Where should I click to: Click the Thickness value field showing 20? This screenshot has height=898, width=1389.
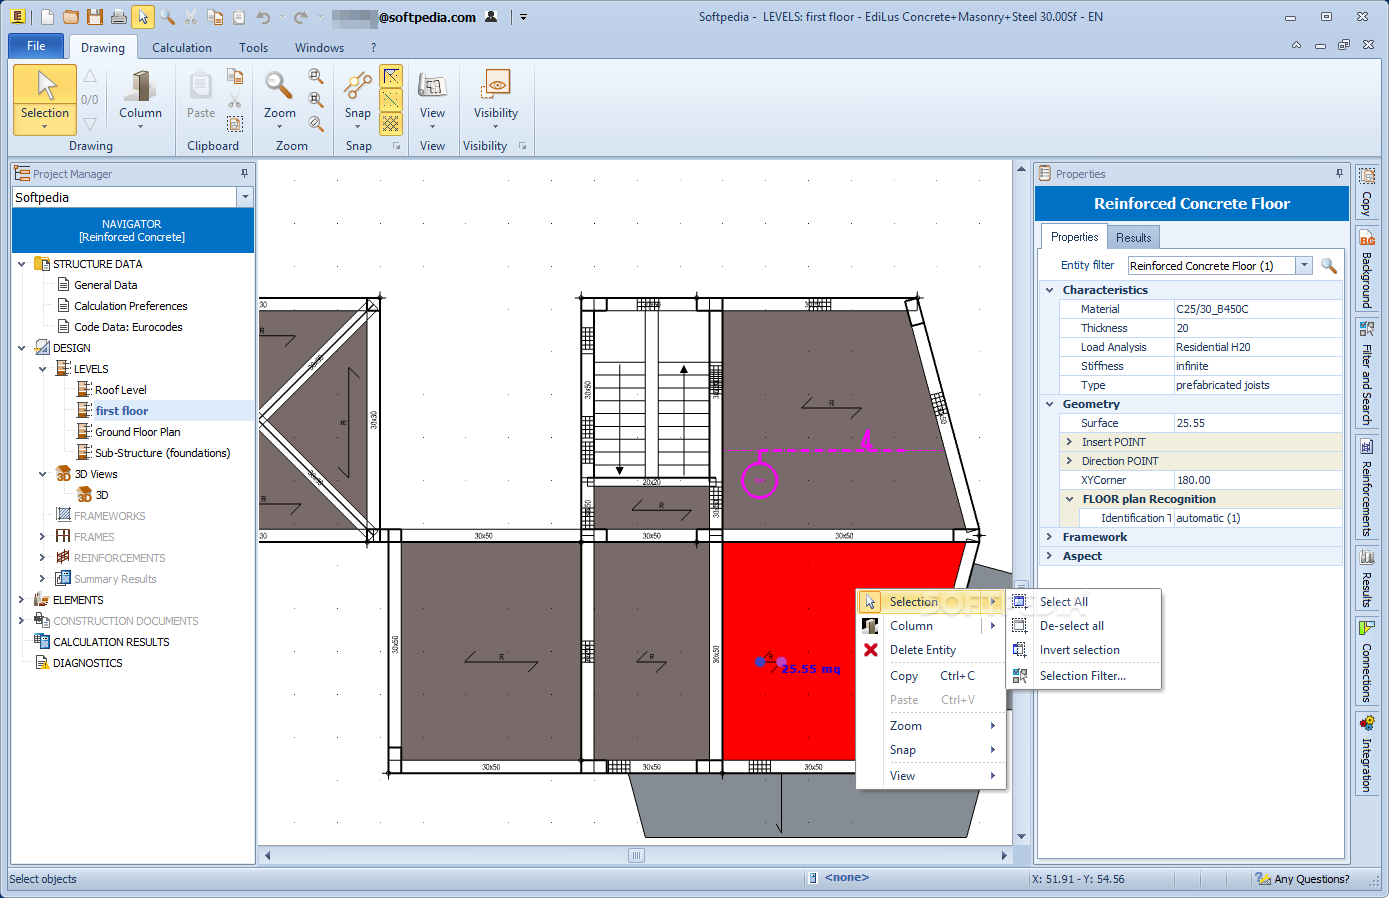point(1258,328)
